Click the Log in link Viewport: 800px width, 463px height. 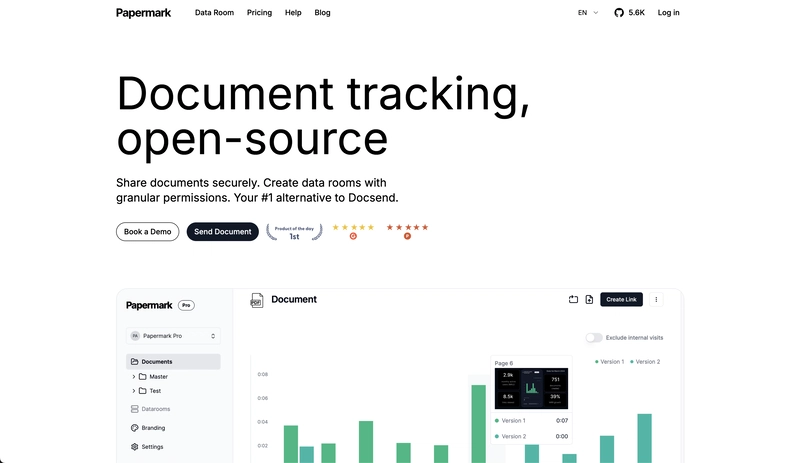pyautogui.click(x=668, y=13)
